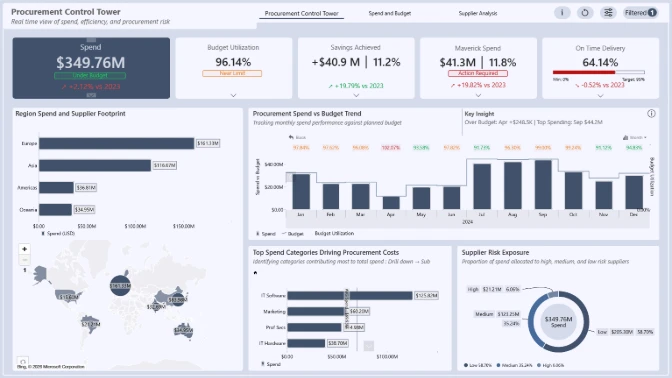
Task: Select the Marketing category bar
Action: (x=317, y=311)
